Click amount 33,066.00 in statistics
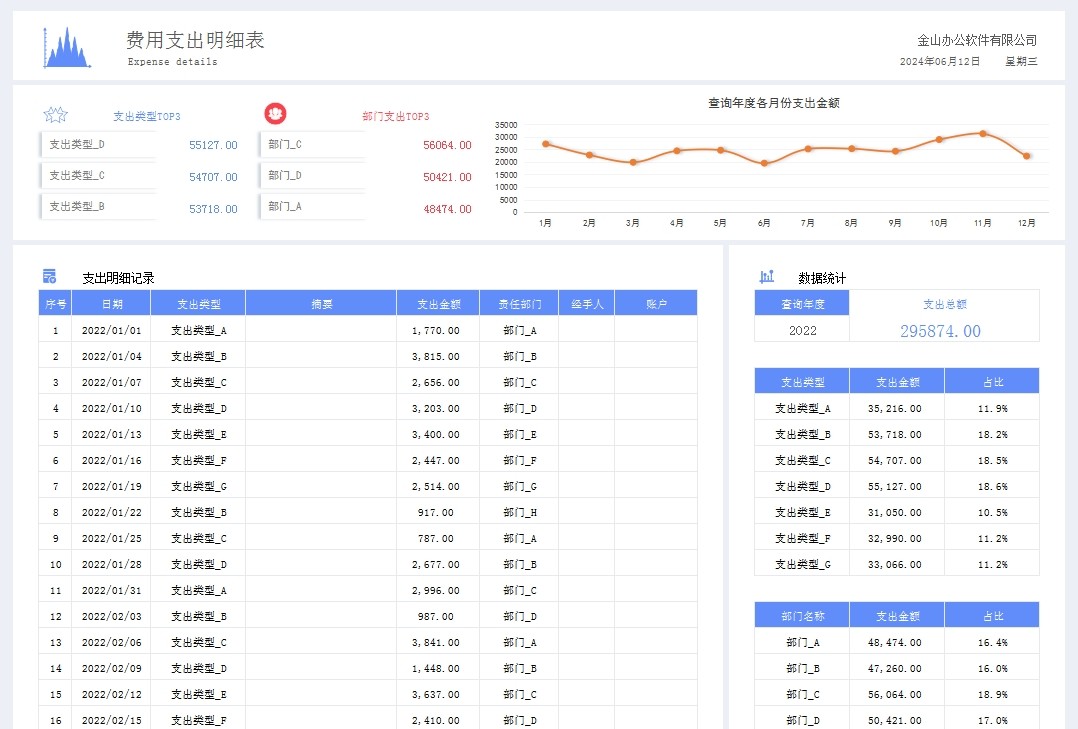 895,565
